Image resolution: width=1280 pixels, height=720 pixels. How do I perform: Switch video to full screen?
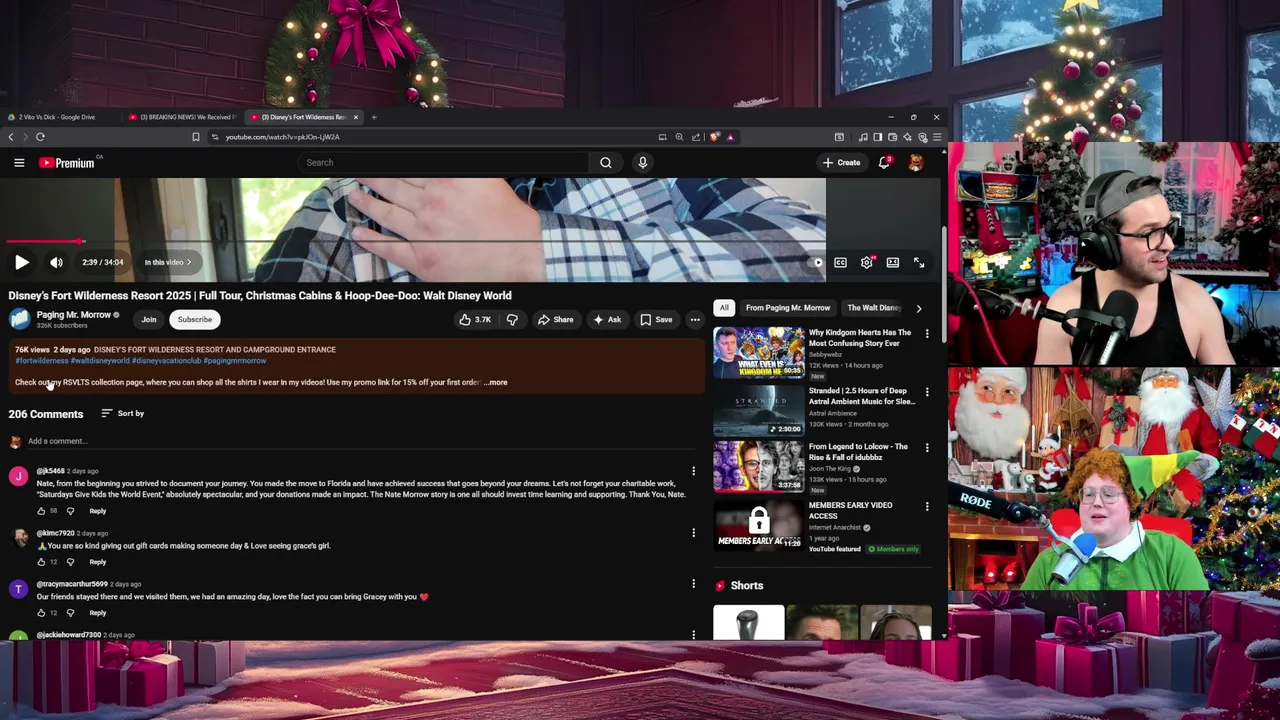(x=918, y=262)
